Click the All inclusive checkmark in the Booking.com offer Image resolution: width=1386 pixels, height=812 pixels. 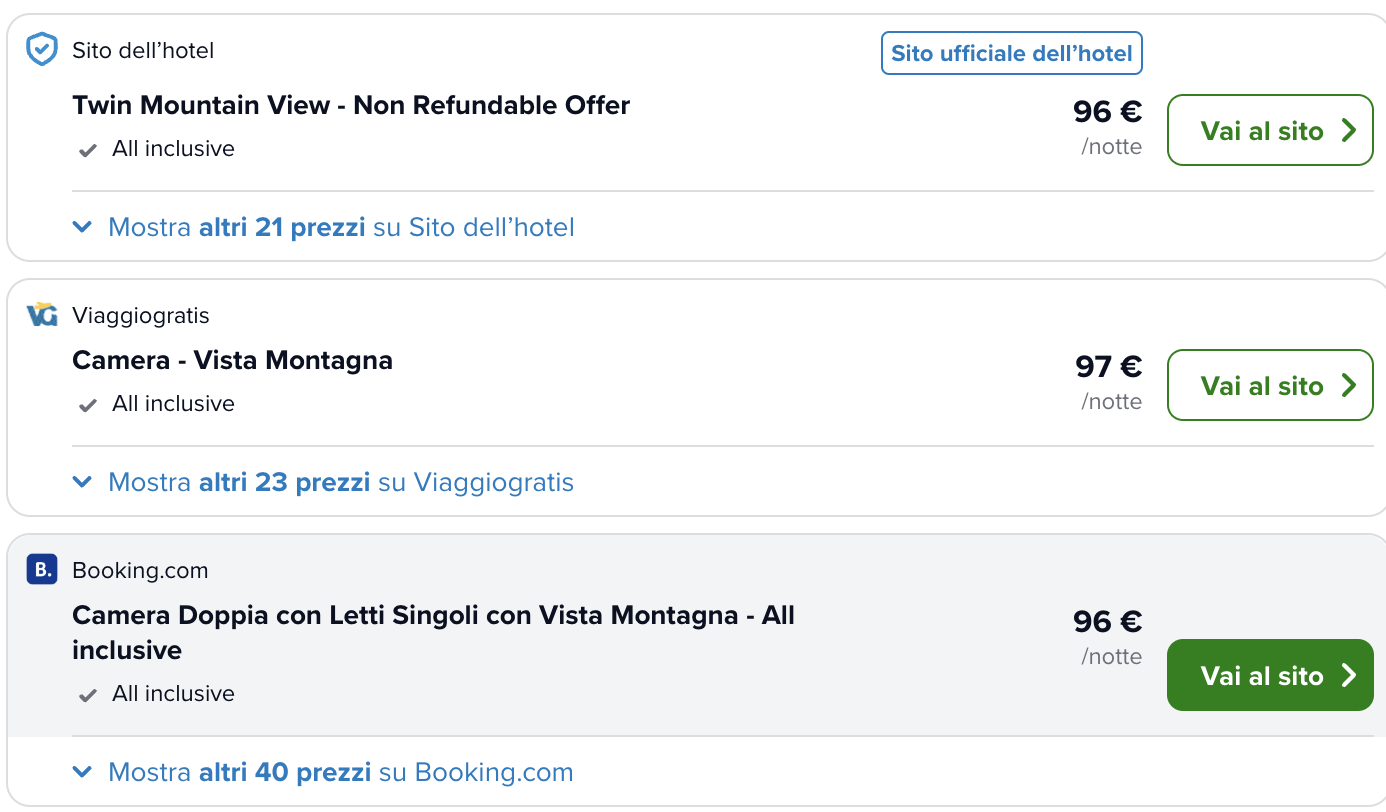point(88,695)
